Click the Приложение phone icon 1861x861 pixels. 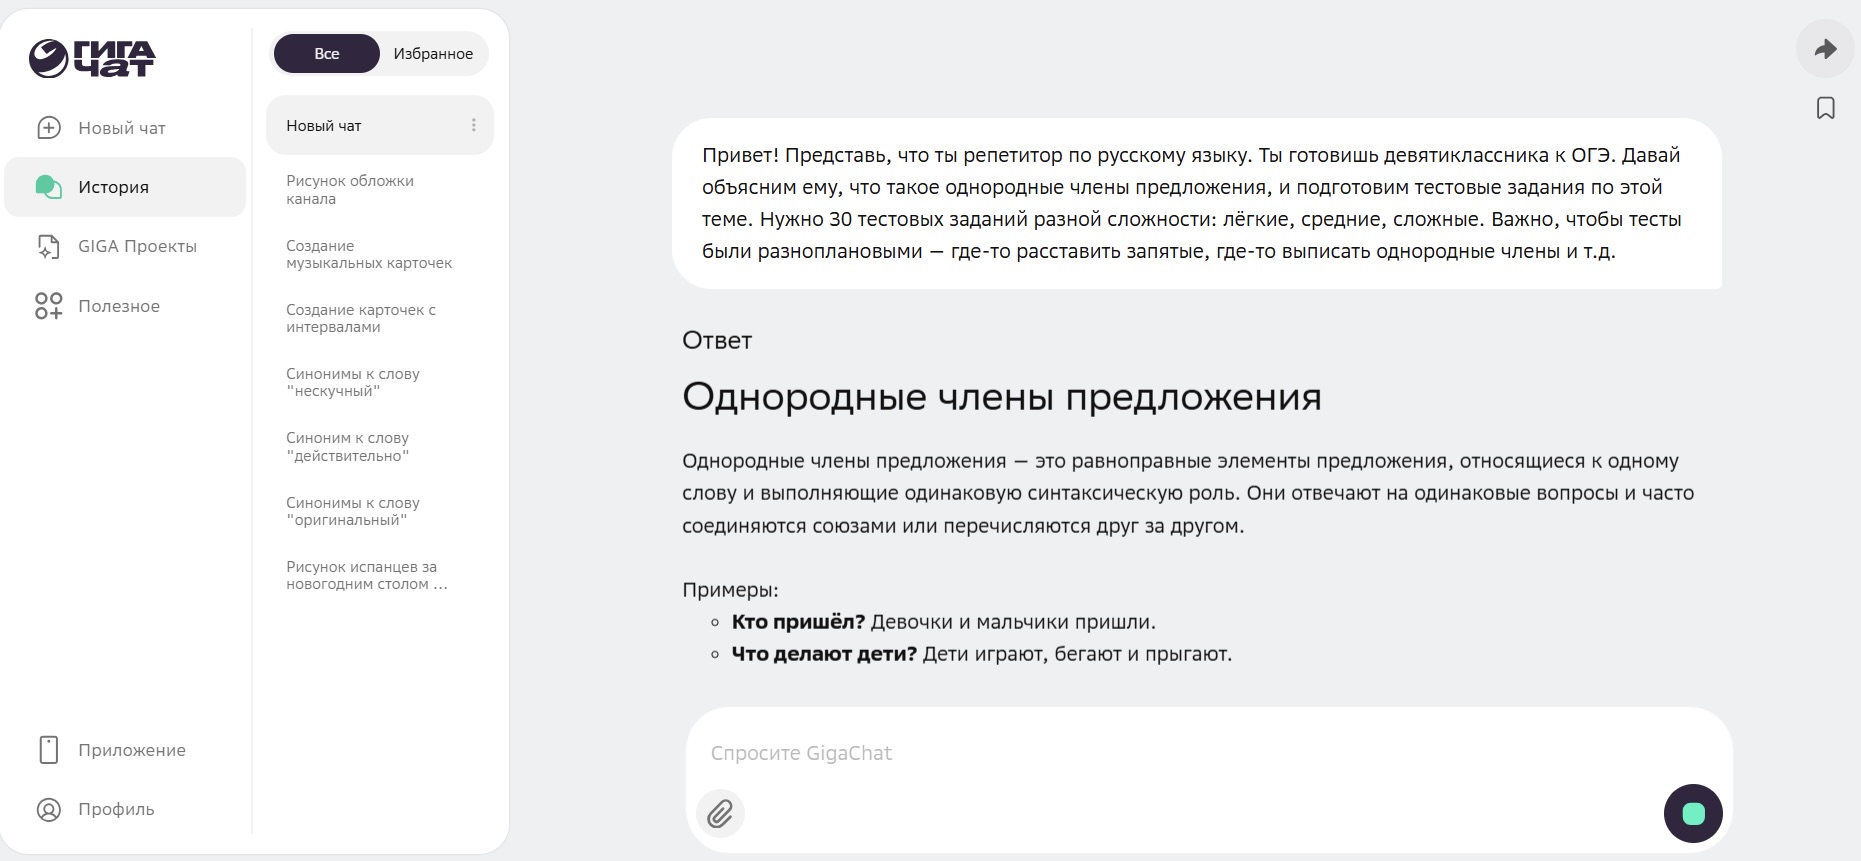click(48, 750)
